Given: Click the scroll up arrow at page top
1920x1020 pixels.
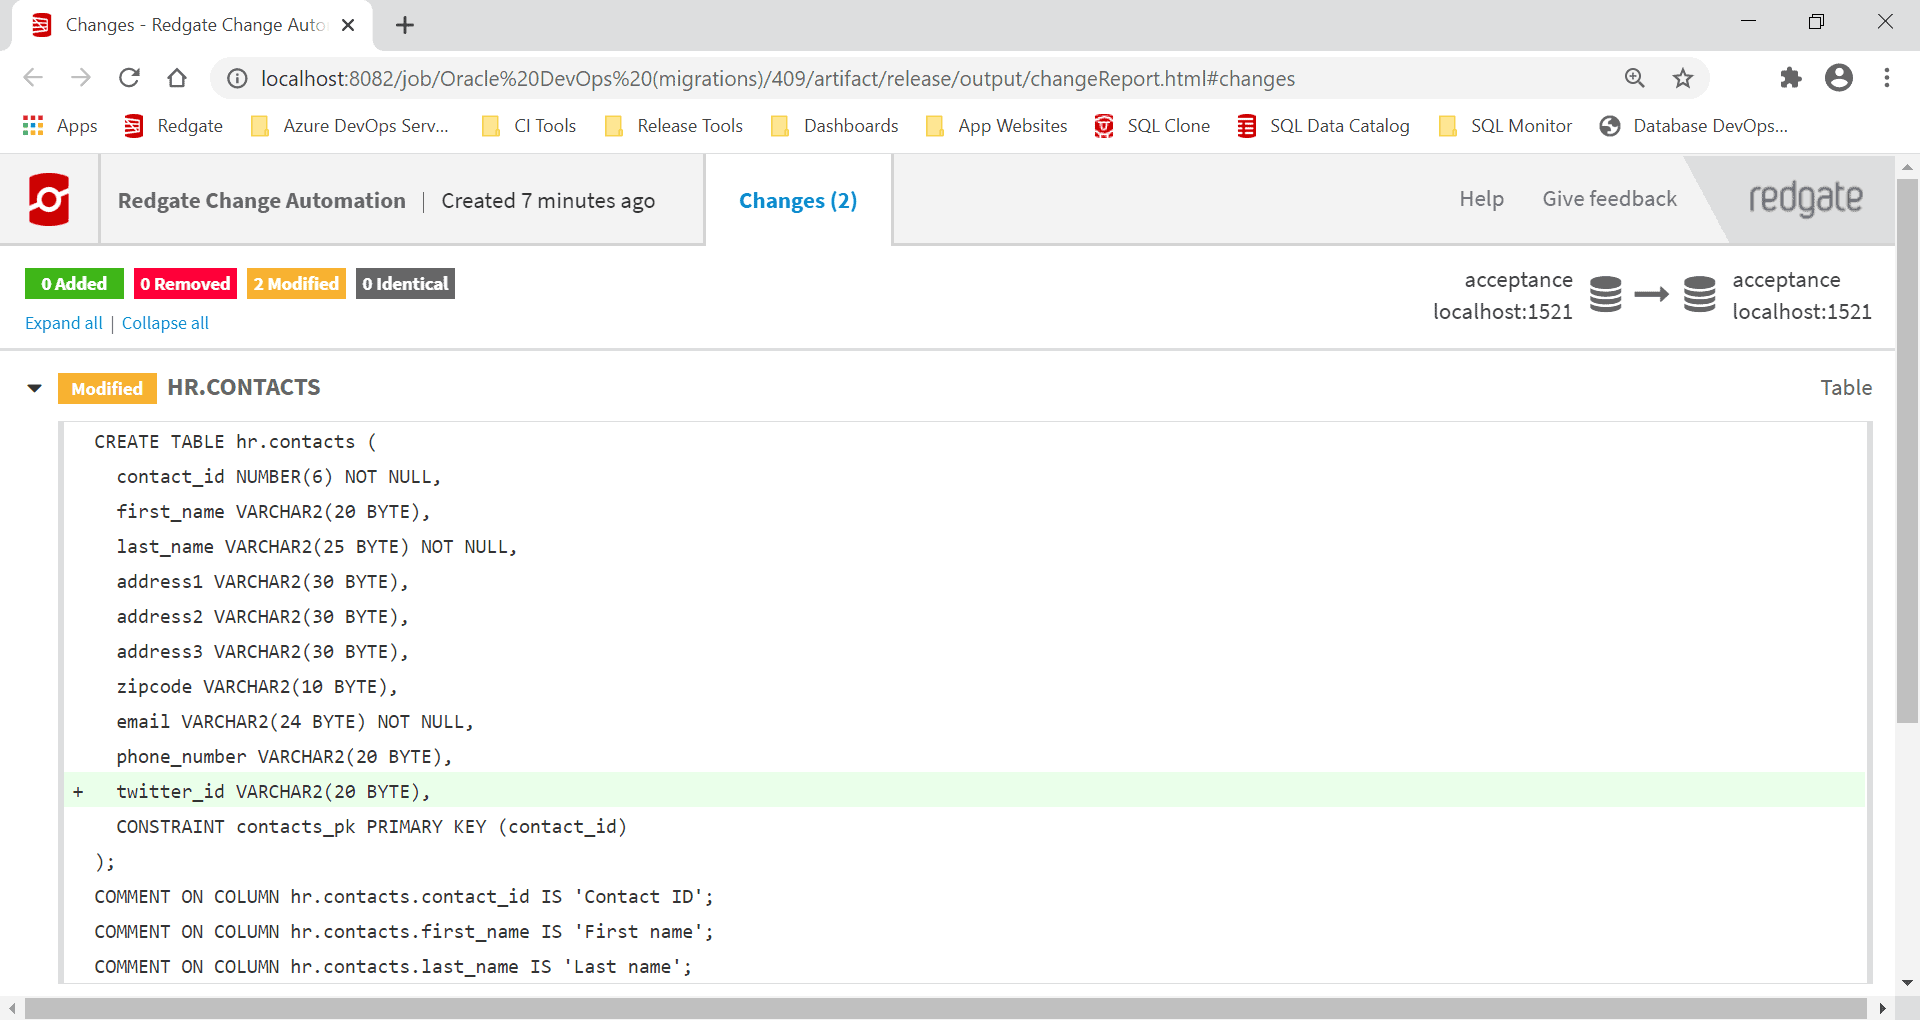Looking at the screenshot, I should tap(1907, 167).
